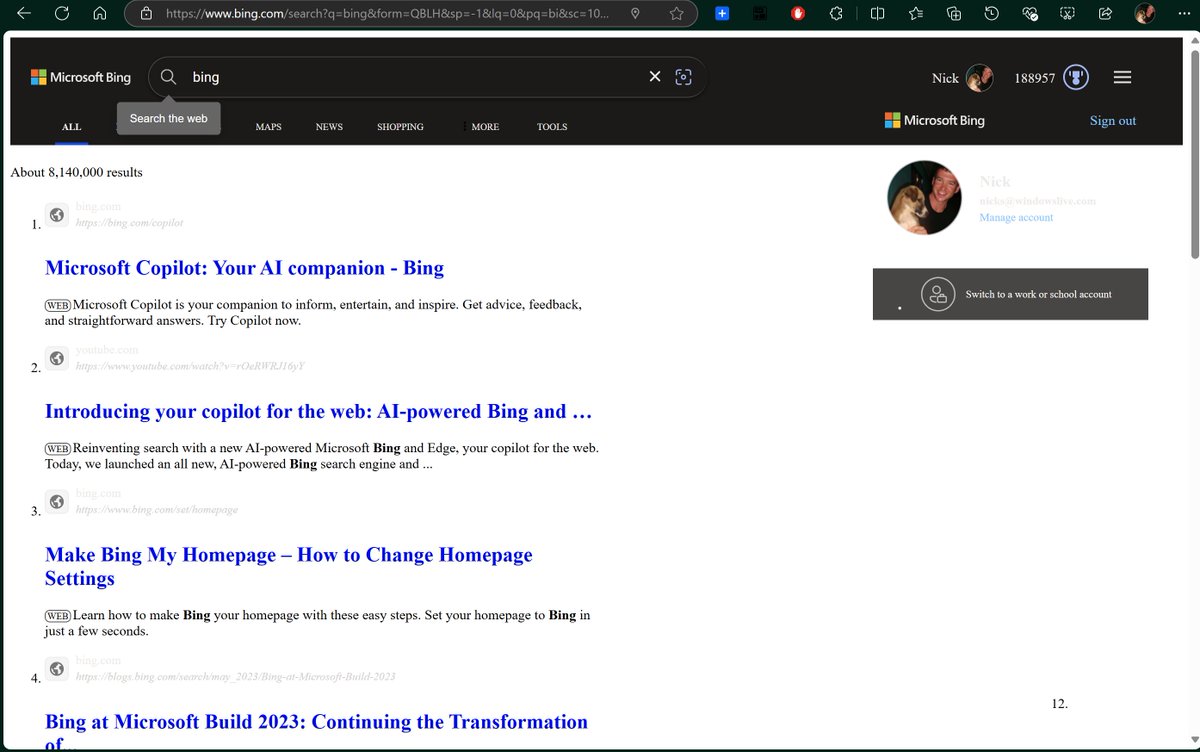Click the Sign out link
The height and width of the screenshot is (752, 1200).
pos(1113,121)
